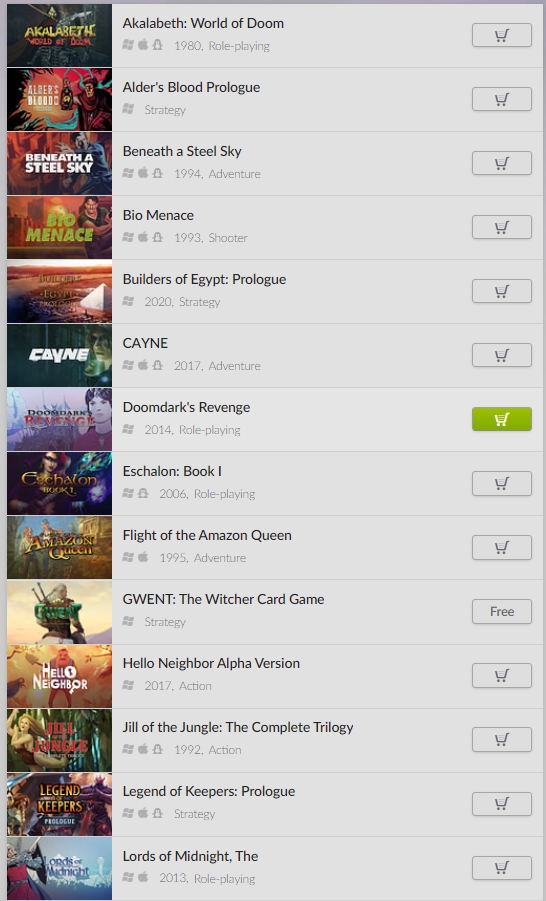
Task: Open the Beneath a Steel Sky thumbnail
Action: (x=60, y=163)
